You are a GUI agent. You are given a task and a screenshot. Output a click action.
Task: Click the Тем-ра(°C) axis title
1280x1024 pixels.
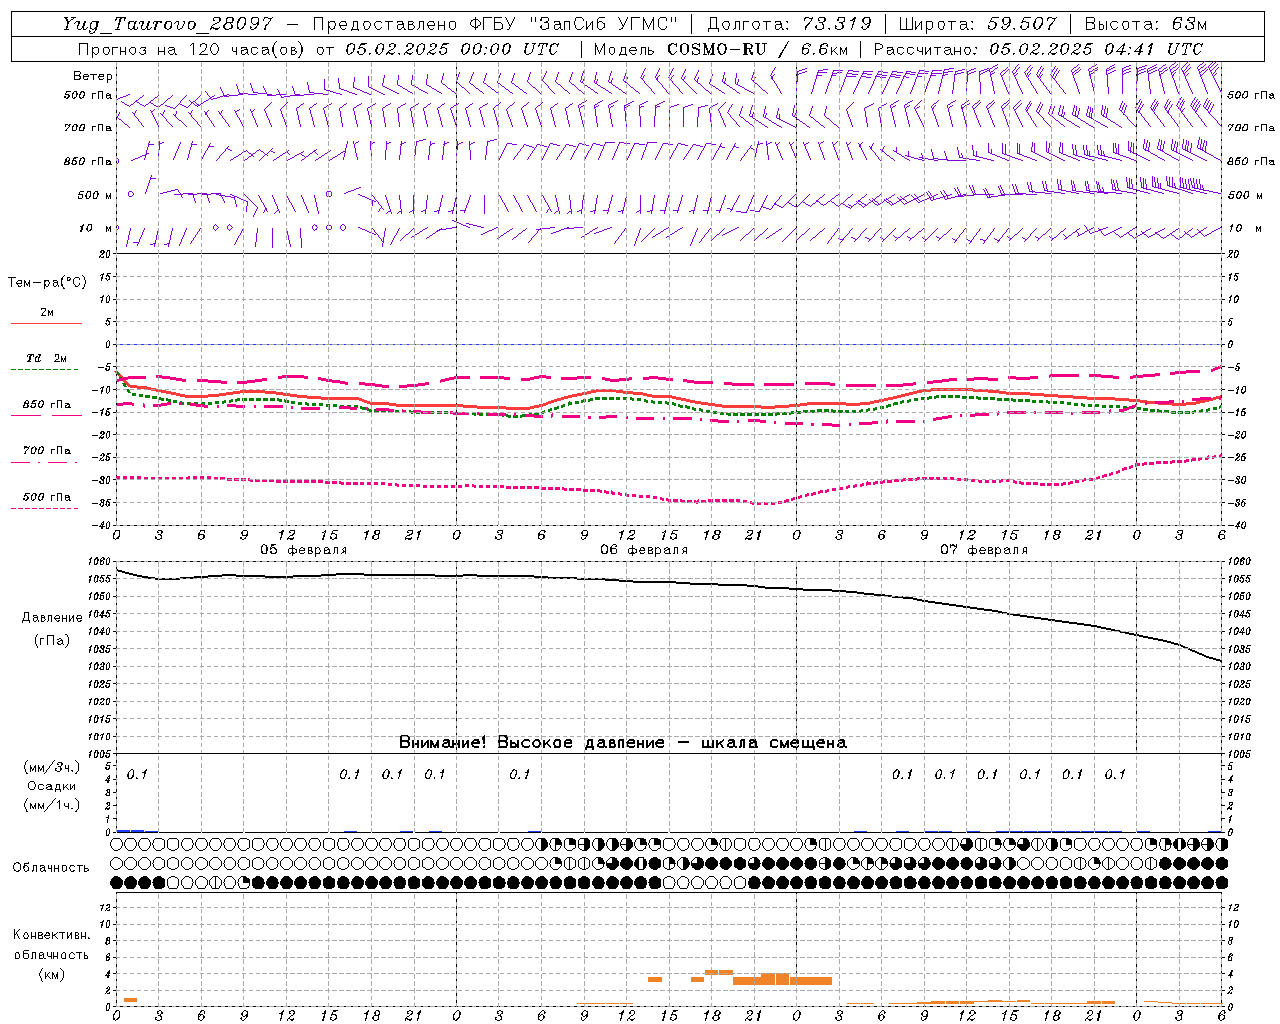(47, 283)
